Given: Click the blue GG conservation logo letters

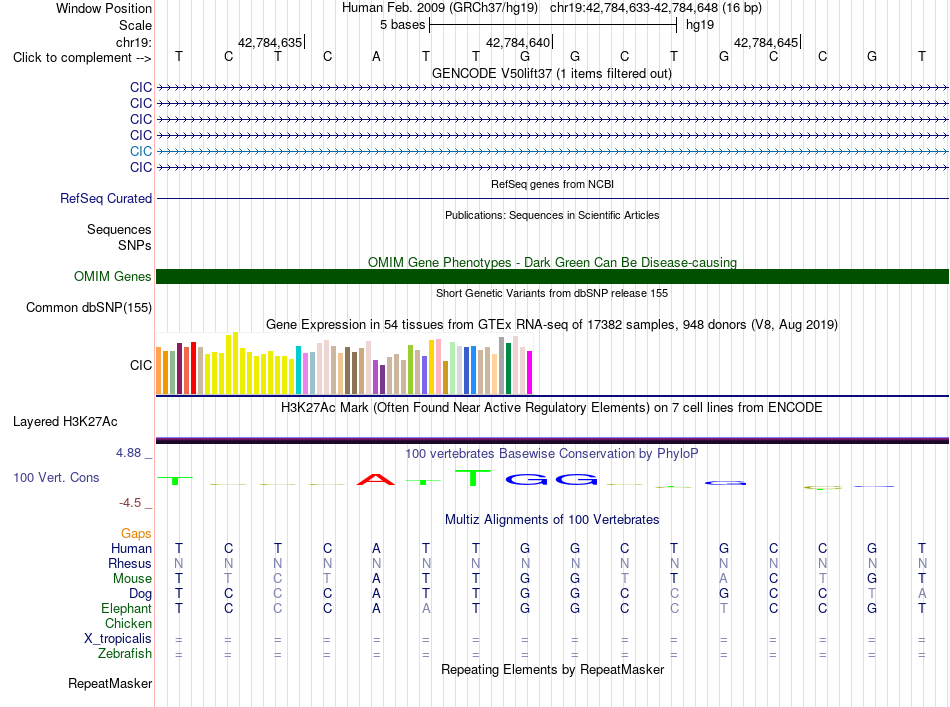Looking at the screenshot, I should tap(551, 480).
